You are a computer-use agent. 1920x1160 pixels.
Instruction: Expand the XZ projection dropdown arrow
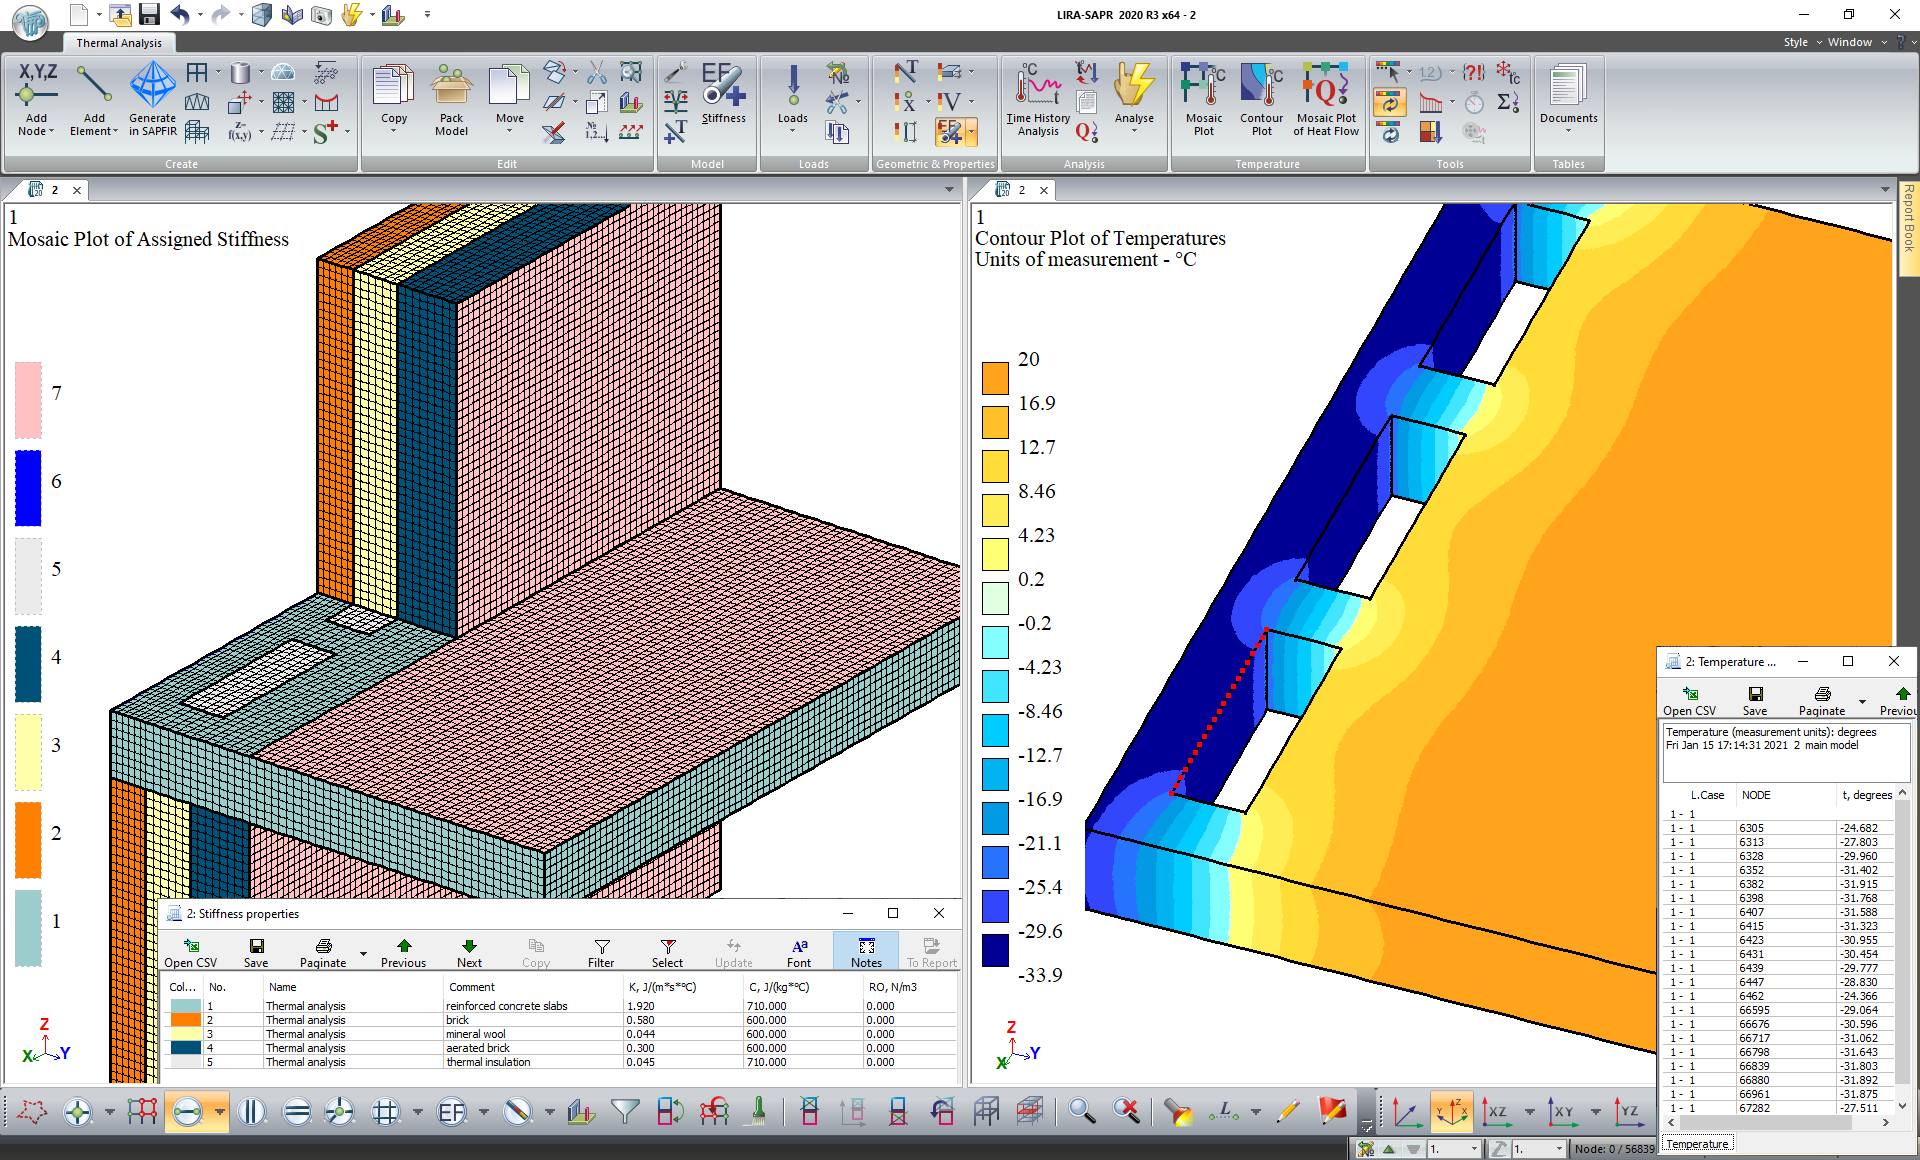[1529, 1111]
